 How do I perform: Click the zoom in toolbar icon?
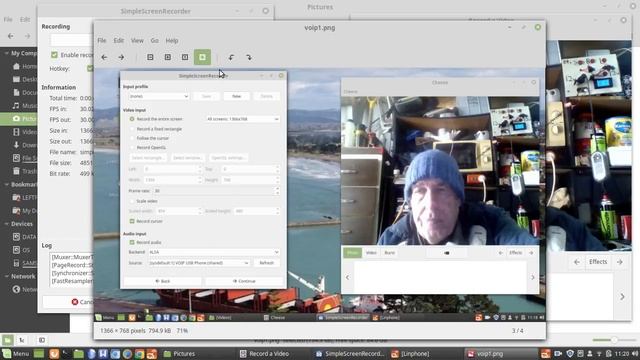click(x=168, y=57)
